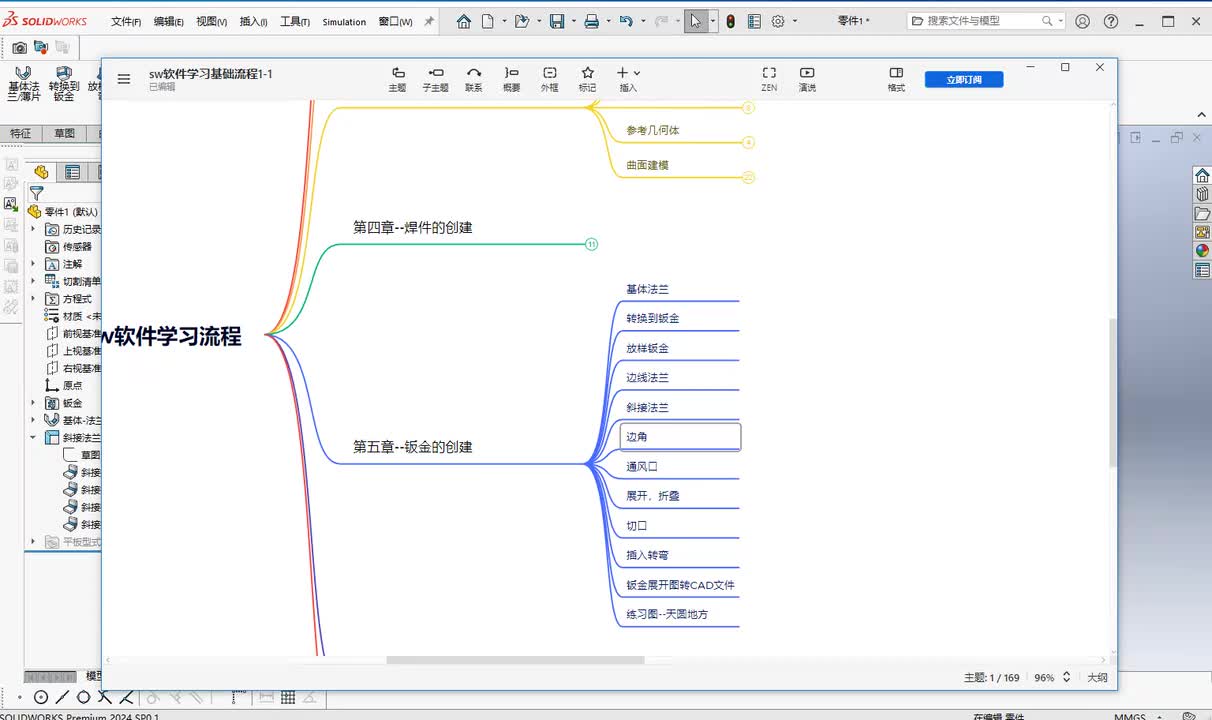
Task: Collapse the 斜接法兰 tree node
Action: (33, 437)
